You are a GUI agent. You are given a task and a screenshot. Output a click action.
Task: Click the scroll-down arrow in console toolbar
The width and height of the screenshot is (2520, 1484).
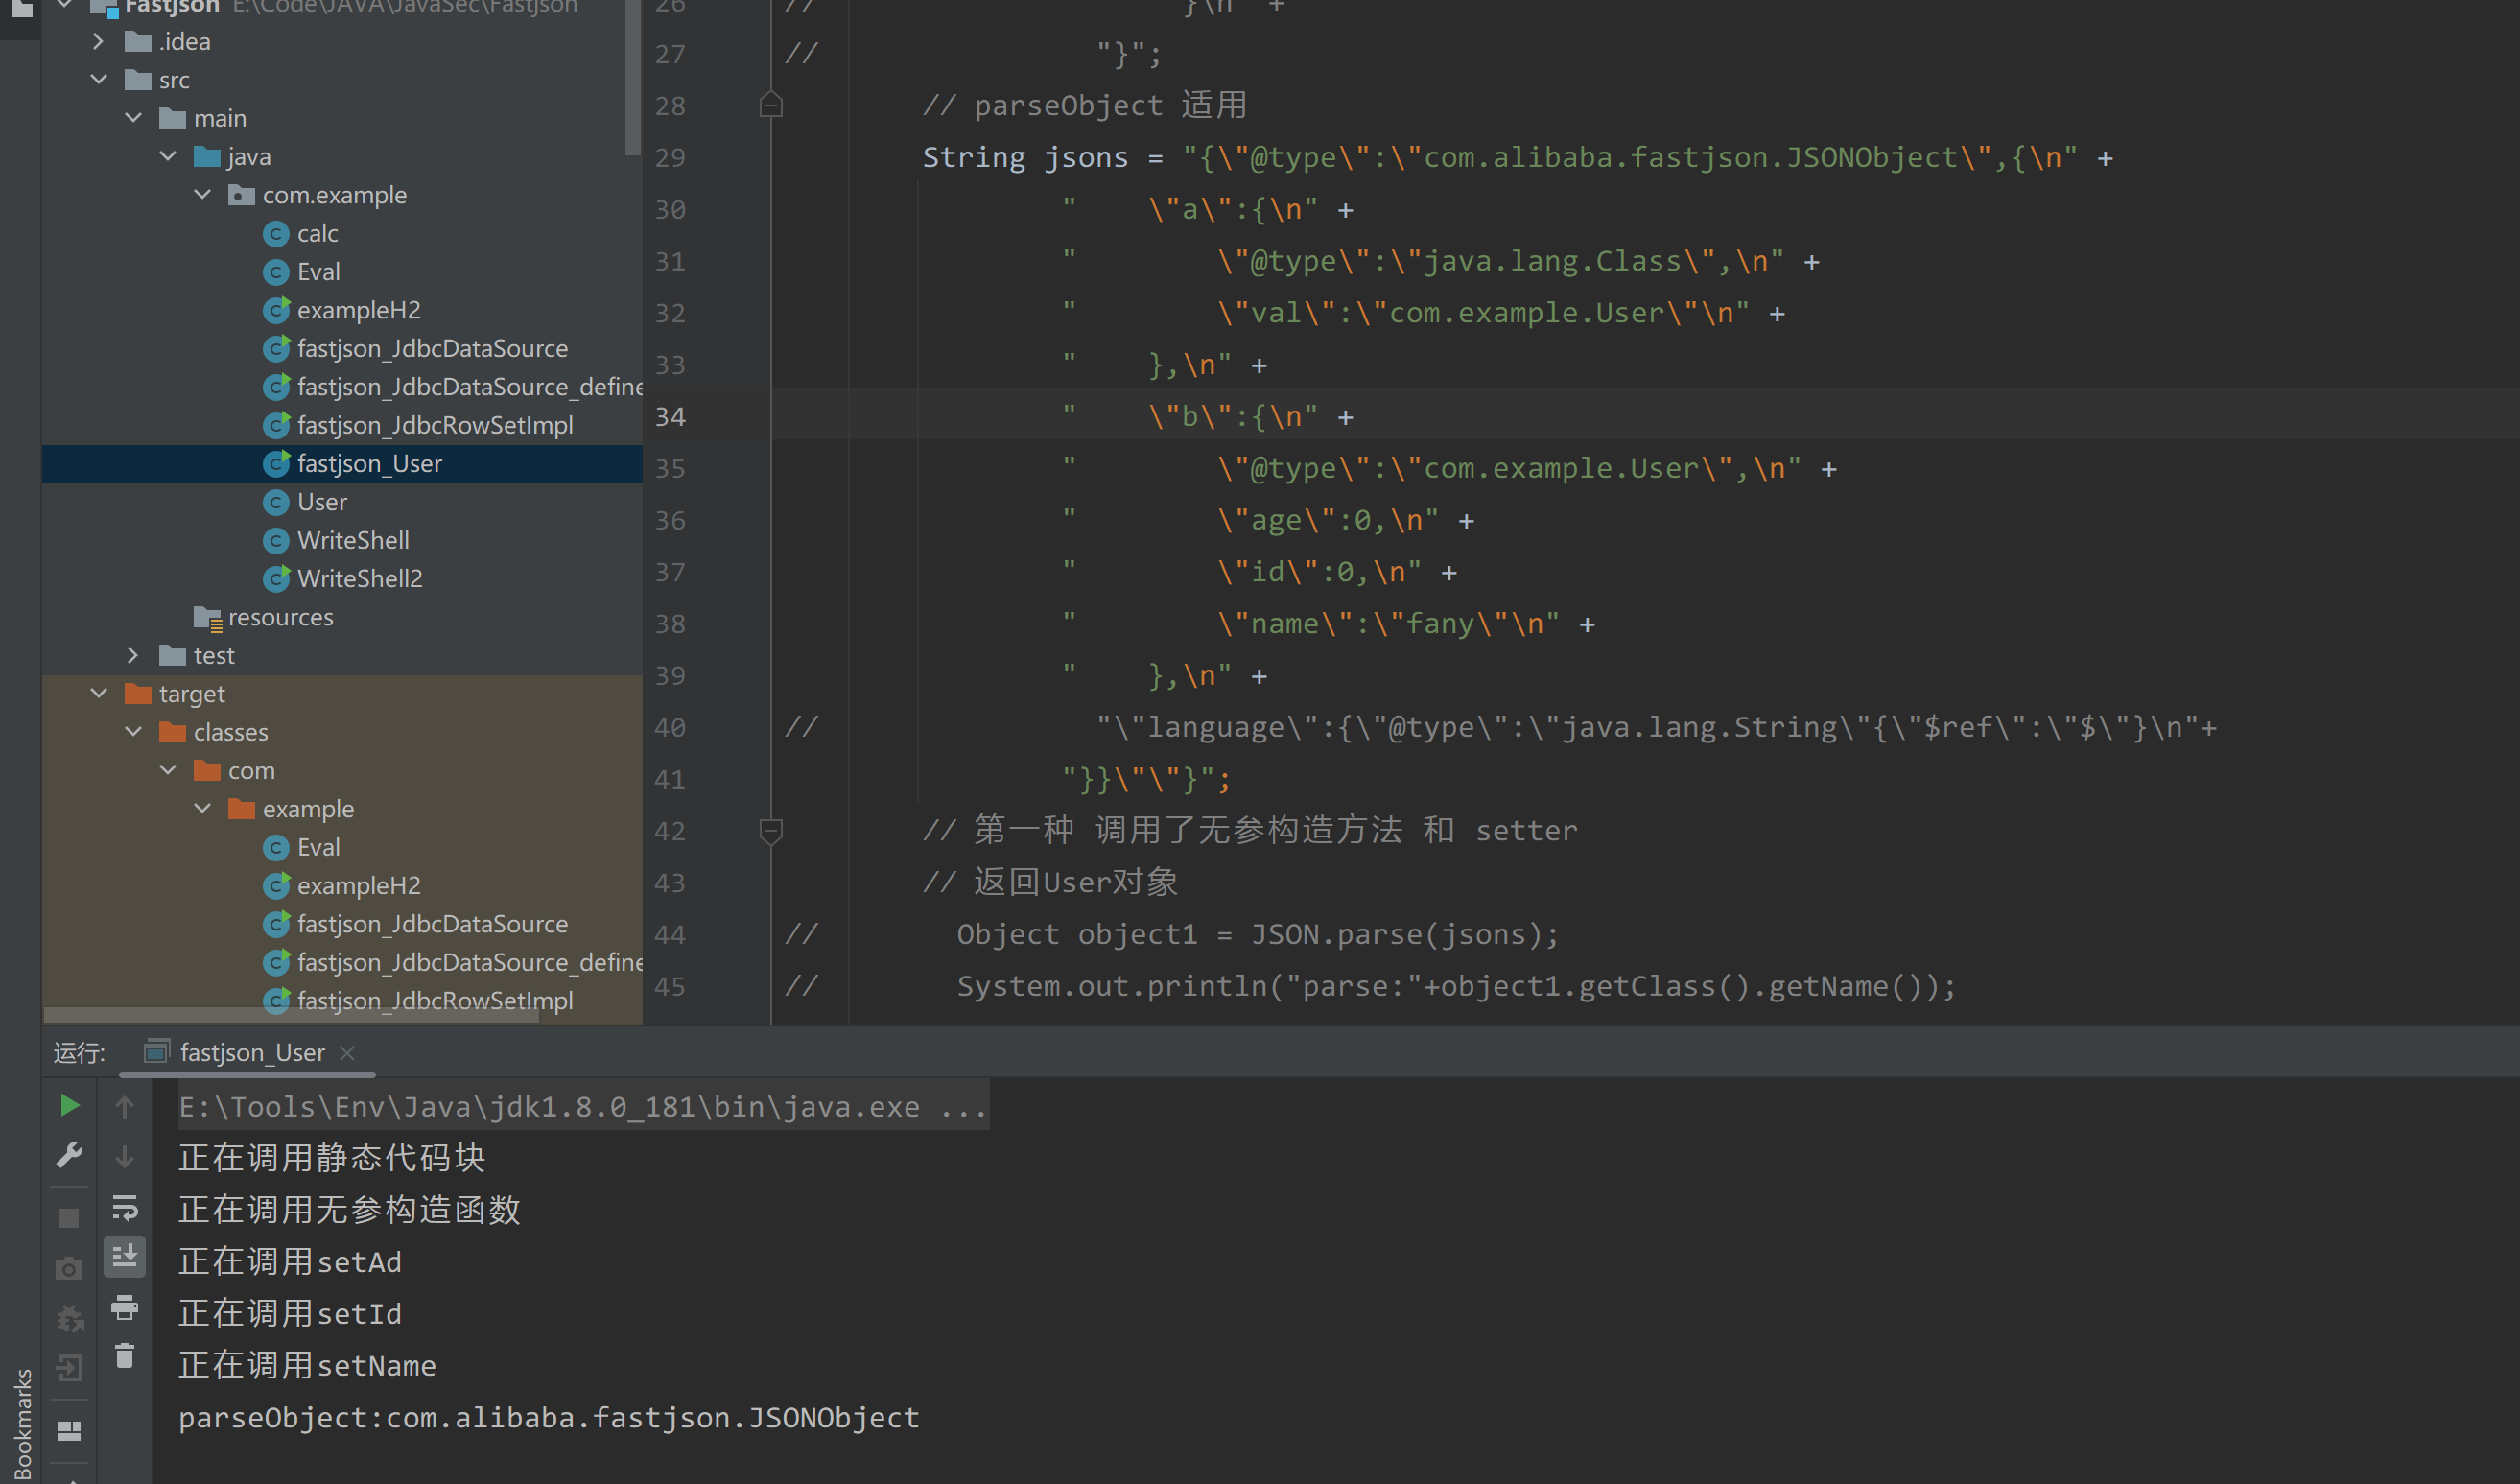[125, 1157]
